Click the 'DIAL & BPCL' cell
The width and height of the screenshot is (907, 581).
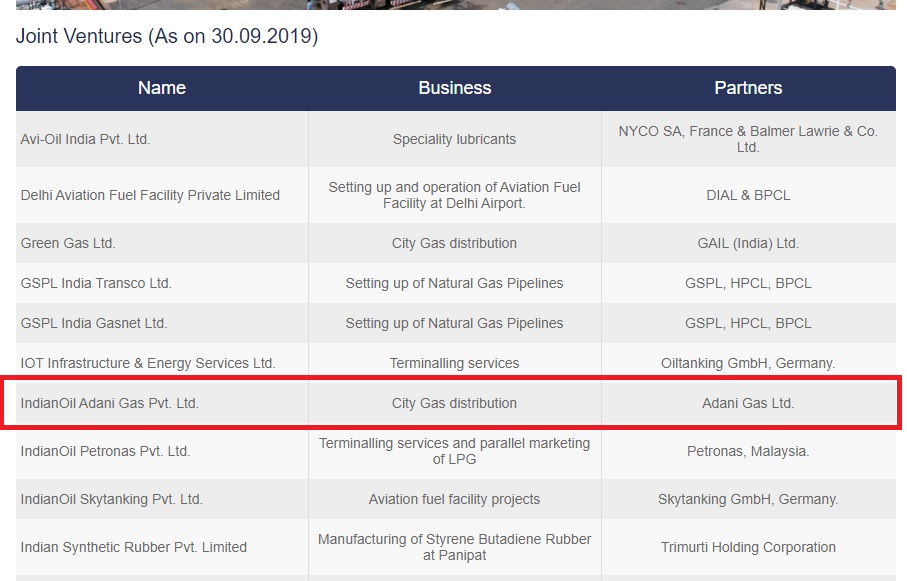coord(749,195)
